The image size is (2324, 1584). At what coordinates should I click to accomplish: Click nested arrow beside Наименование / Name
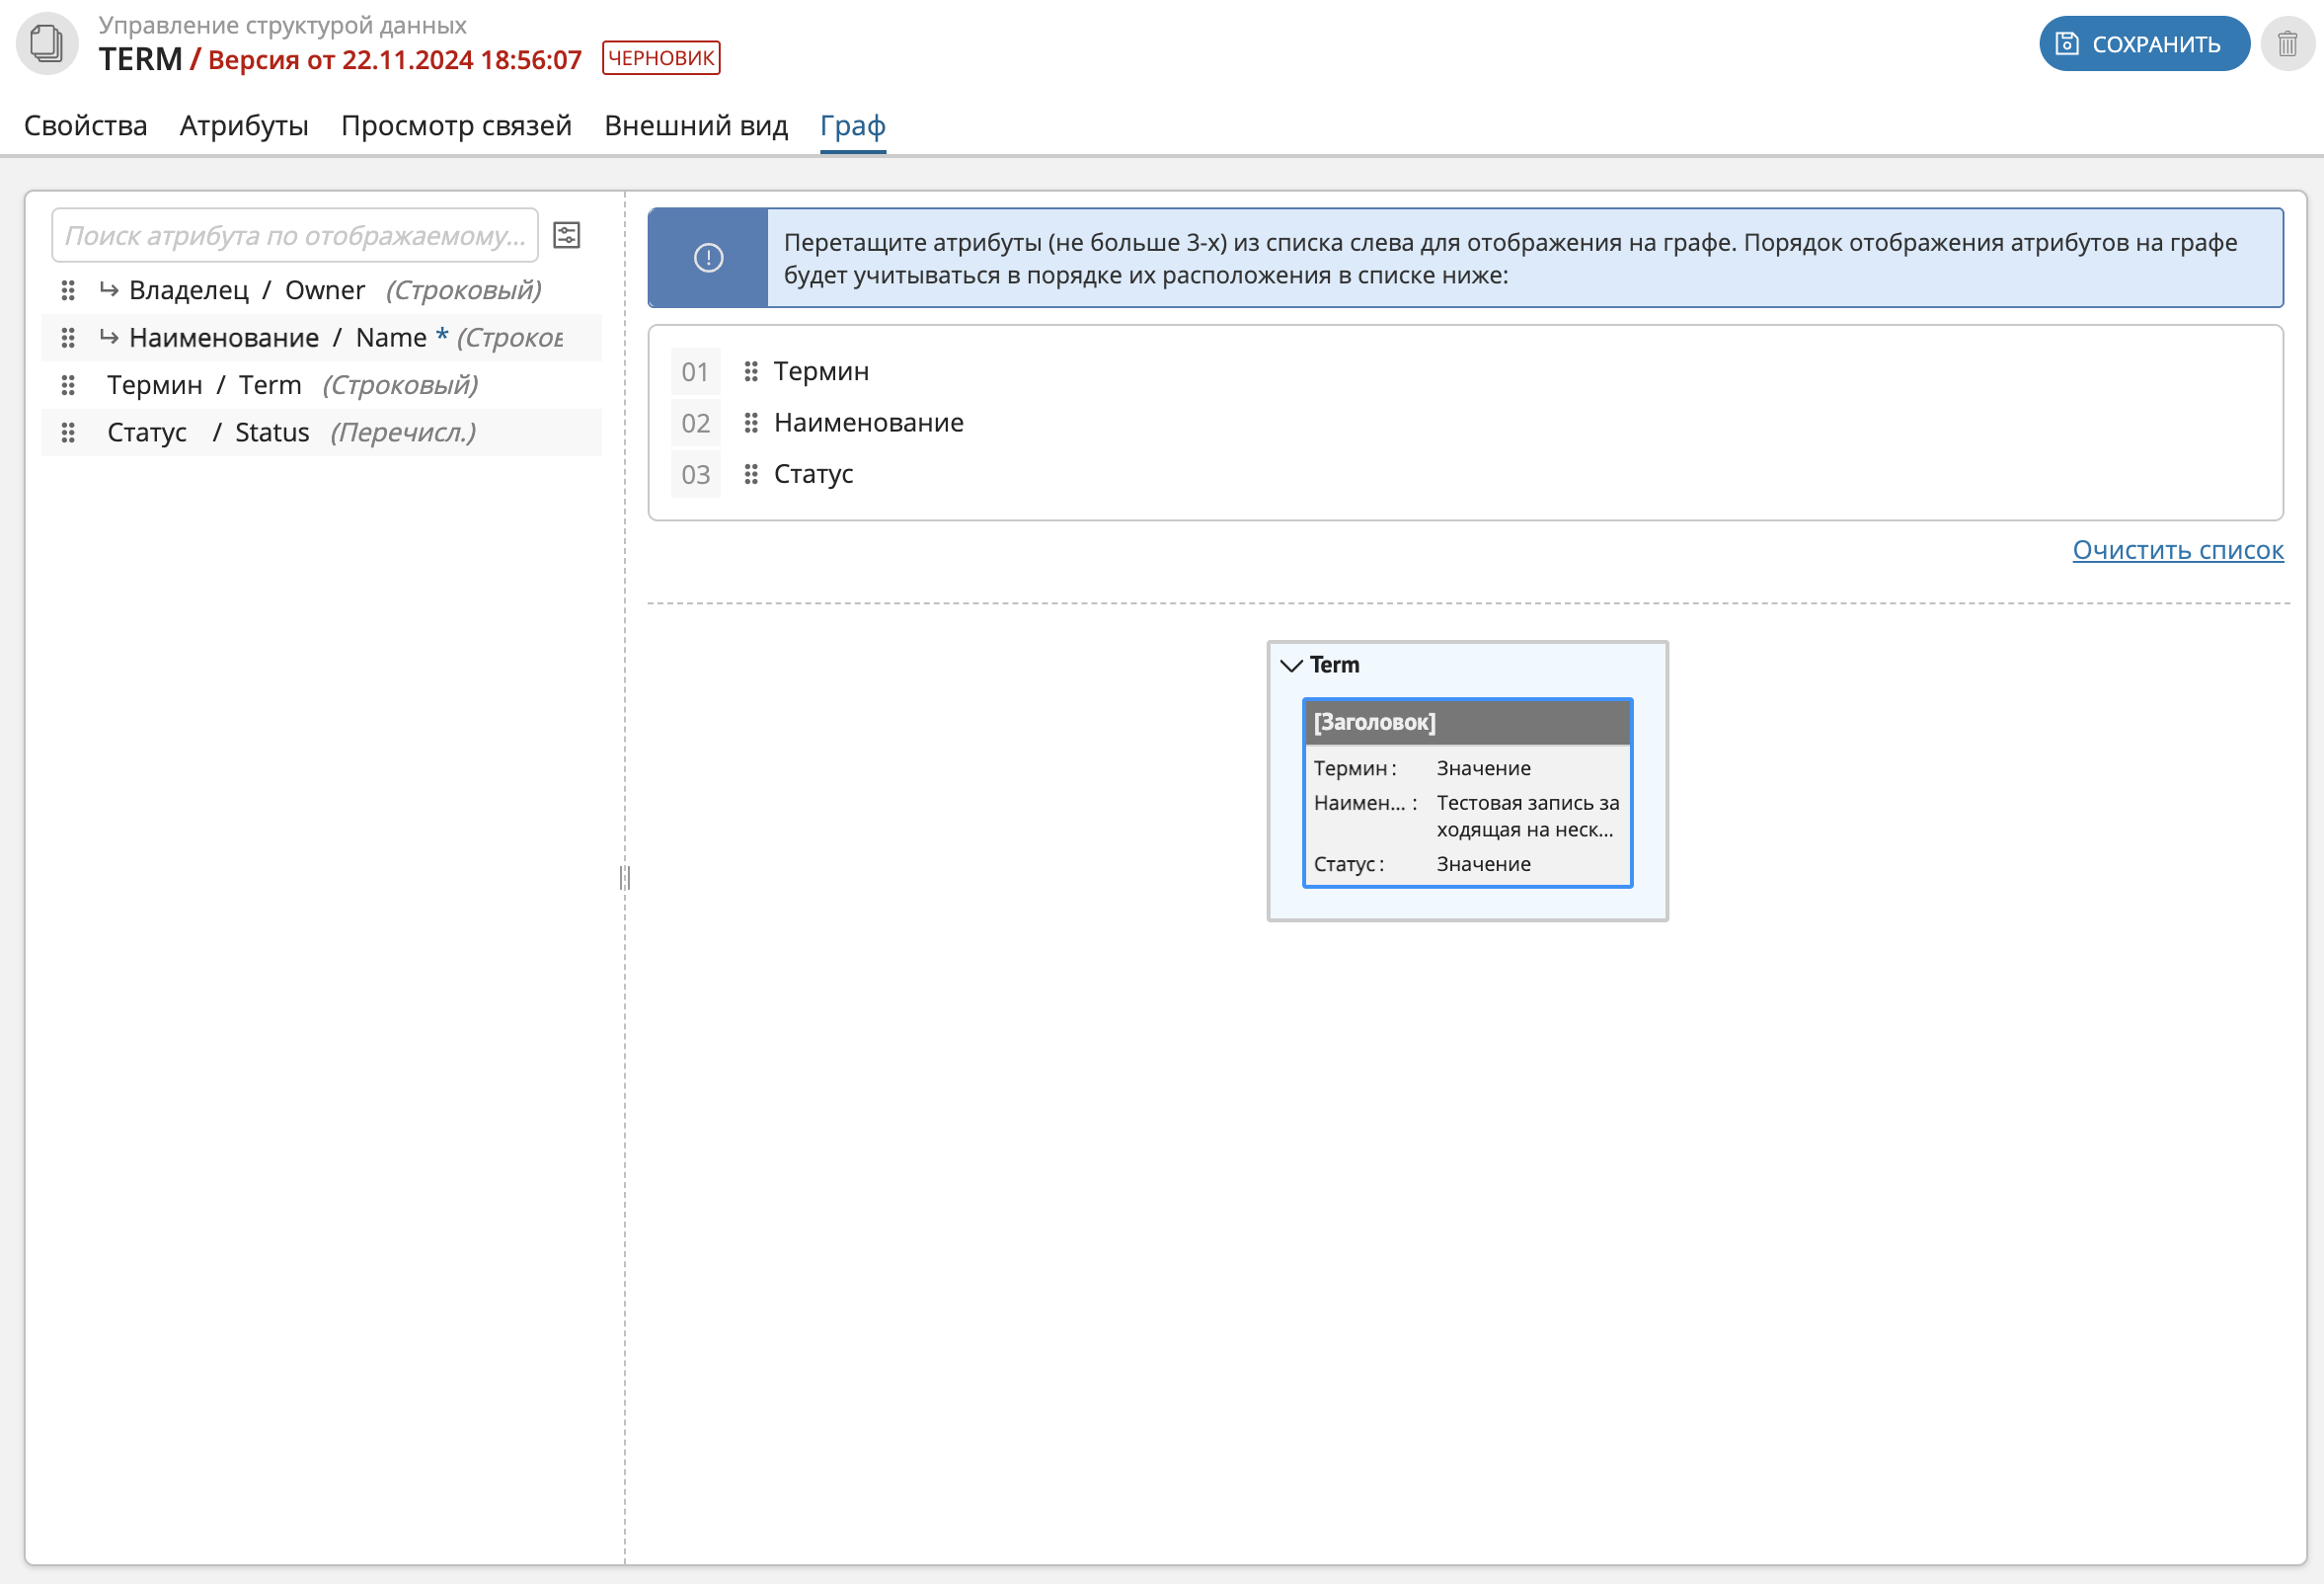click(109, 337)
